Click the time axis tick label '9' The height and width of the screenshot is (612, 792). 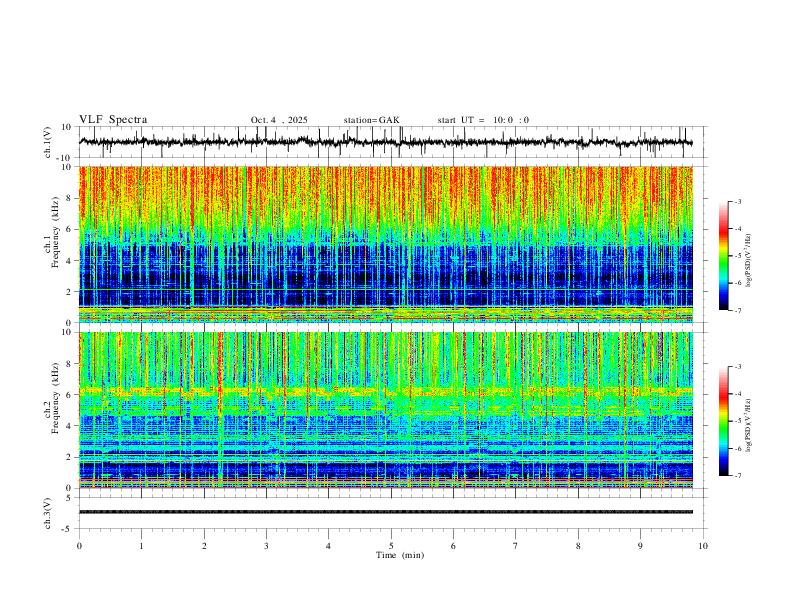pos(640,546)
